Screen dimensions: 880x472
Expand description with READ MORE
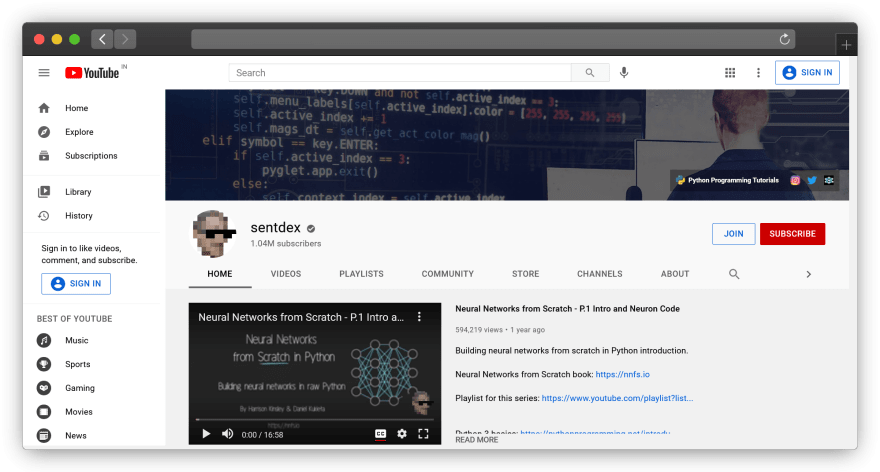coord(476,440)
